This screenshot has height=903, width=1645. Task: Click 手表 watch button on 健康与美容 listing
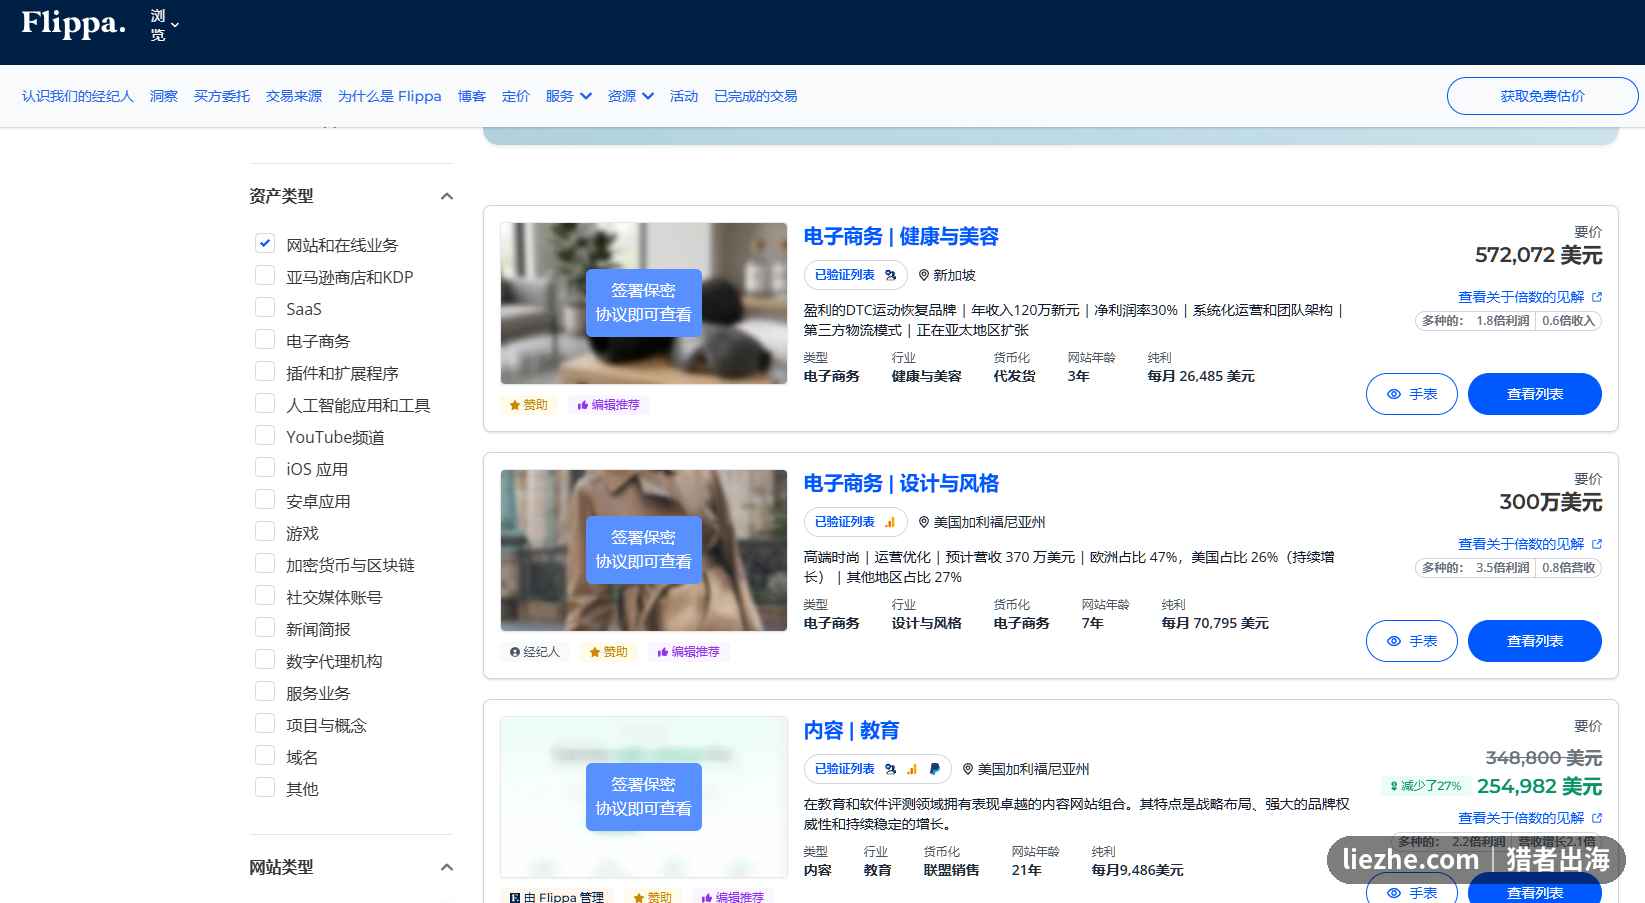coord(1411,394)
